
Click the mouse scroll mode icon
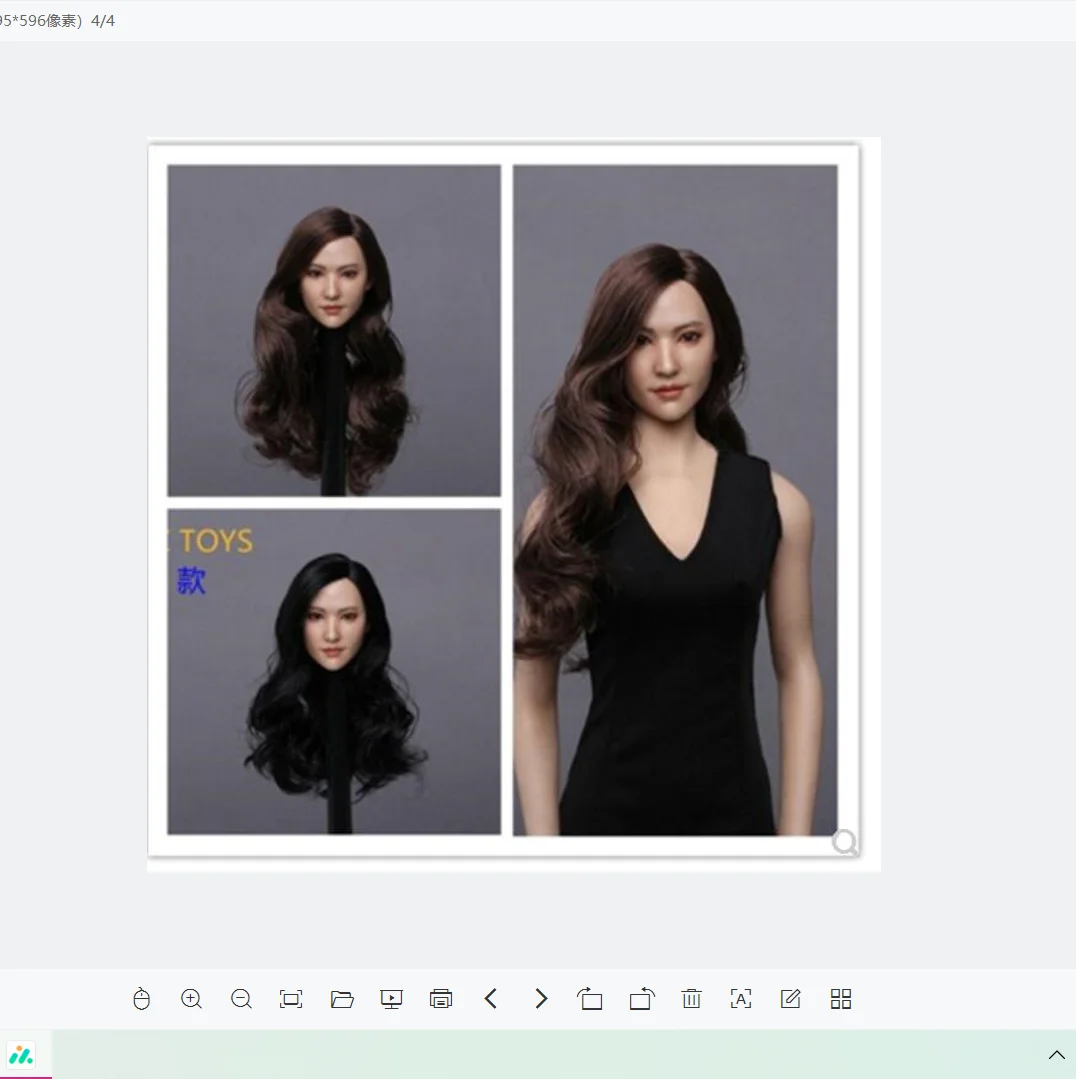pos(142,999)
